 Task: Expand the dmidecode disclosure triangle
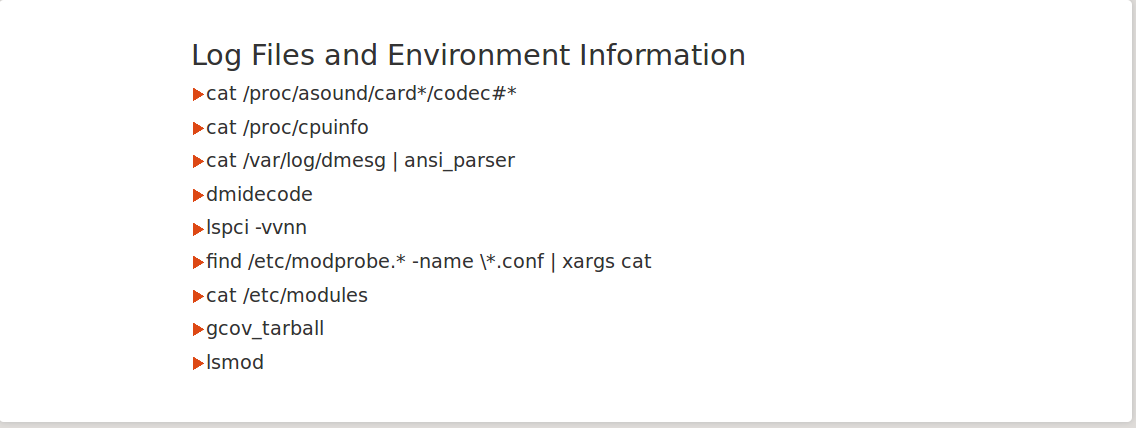[x=198, y=195]
